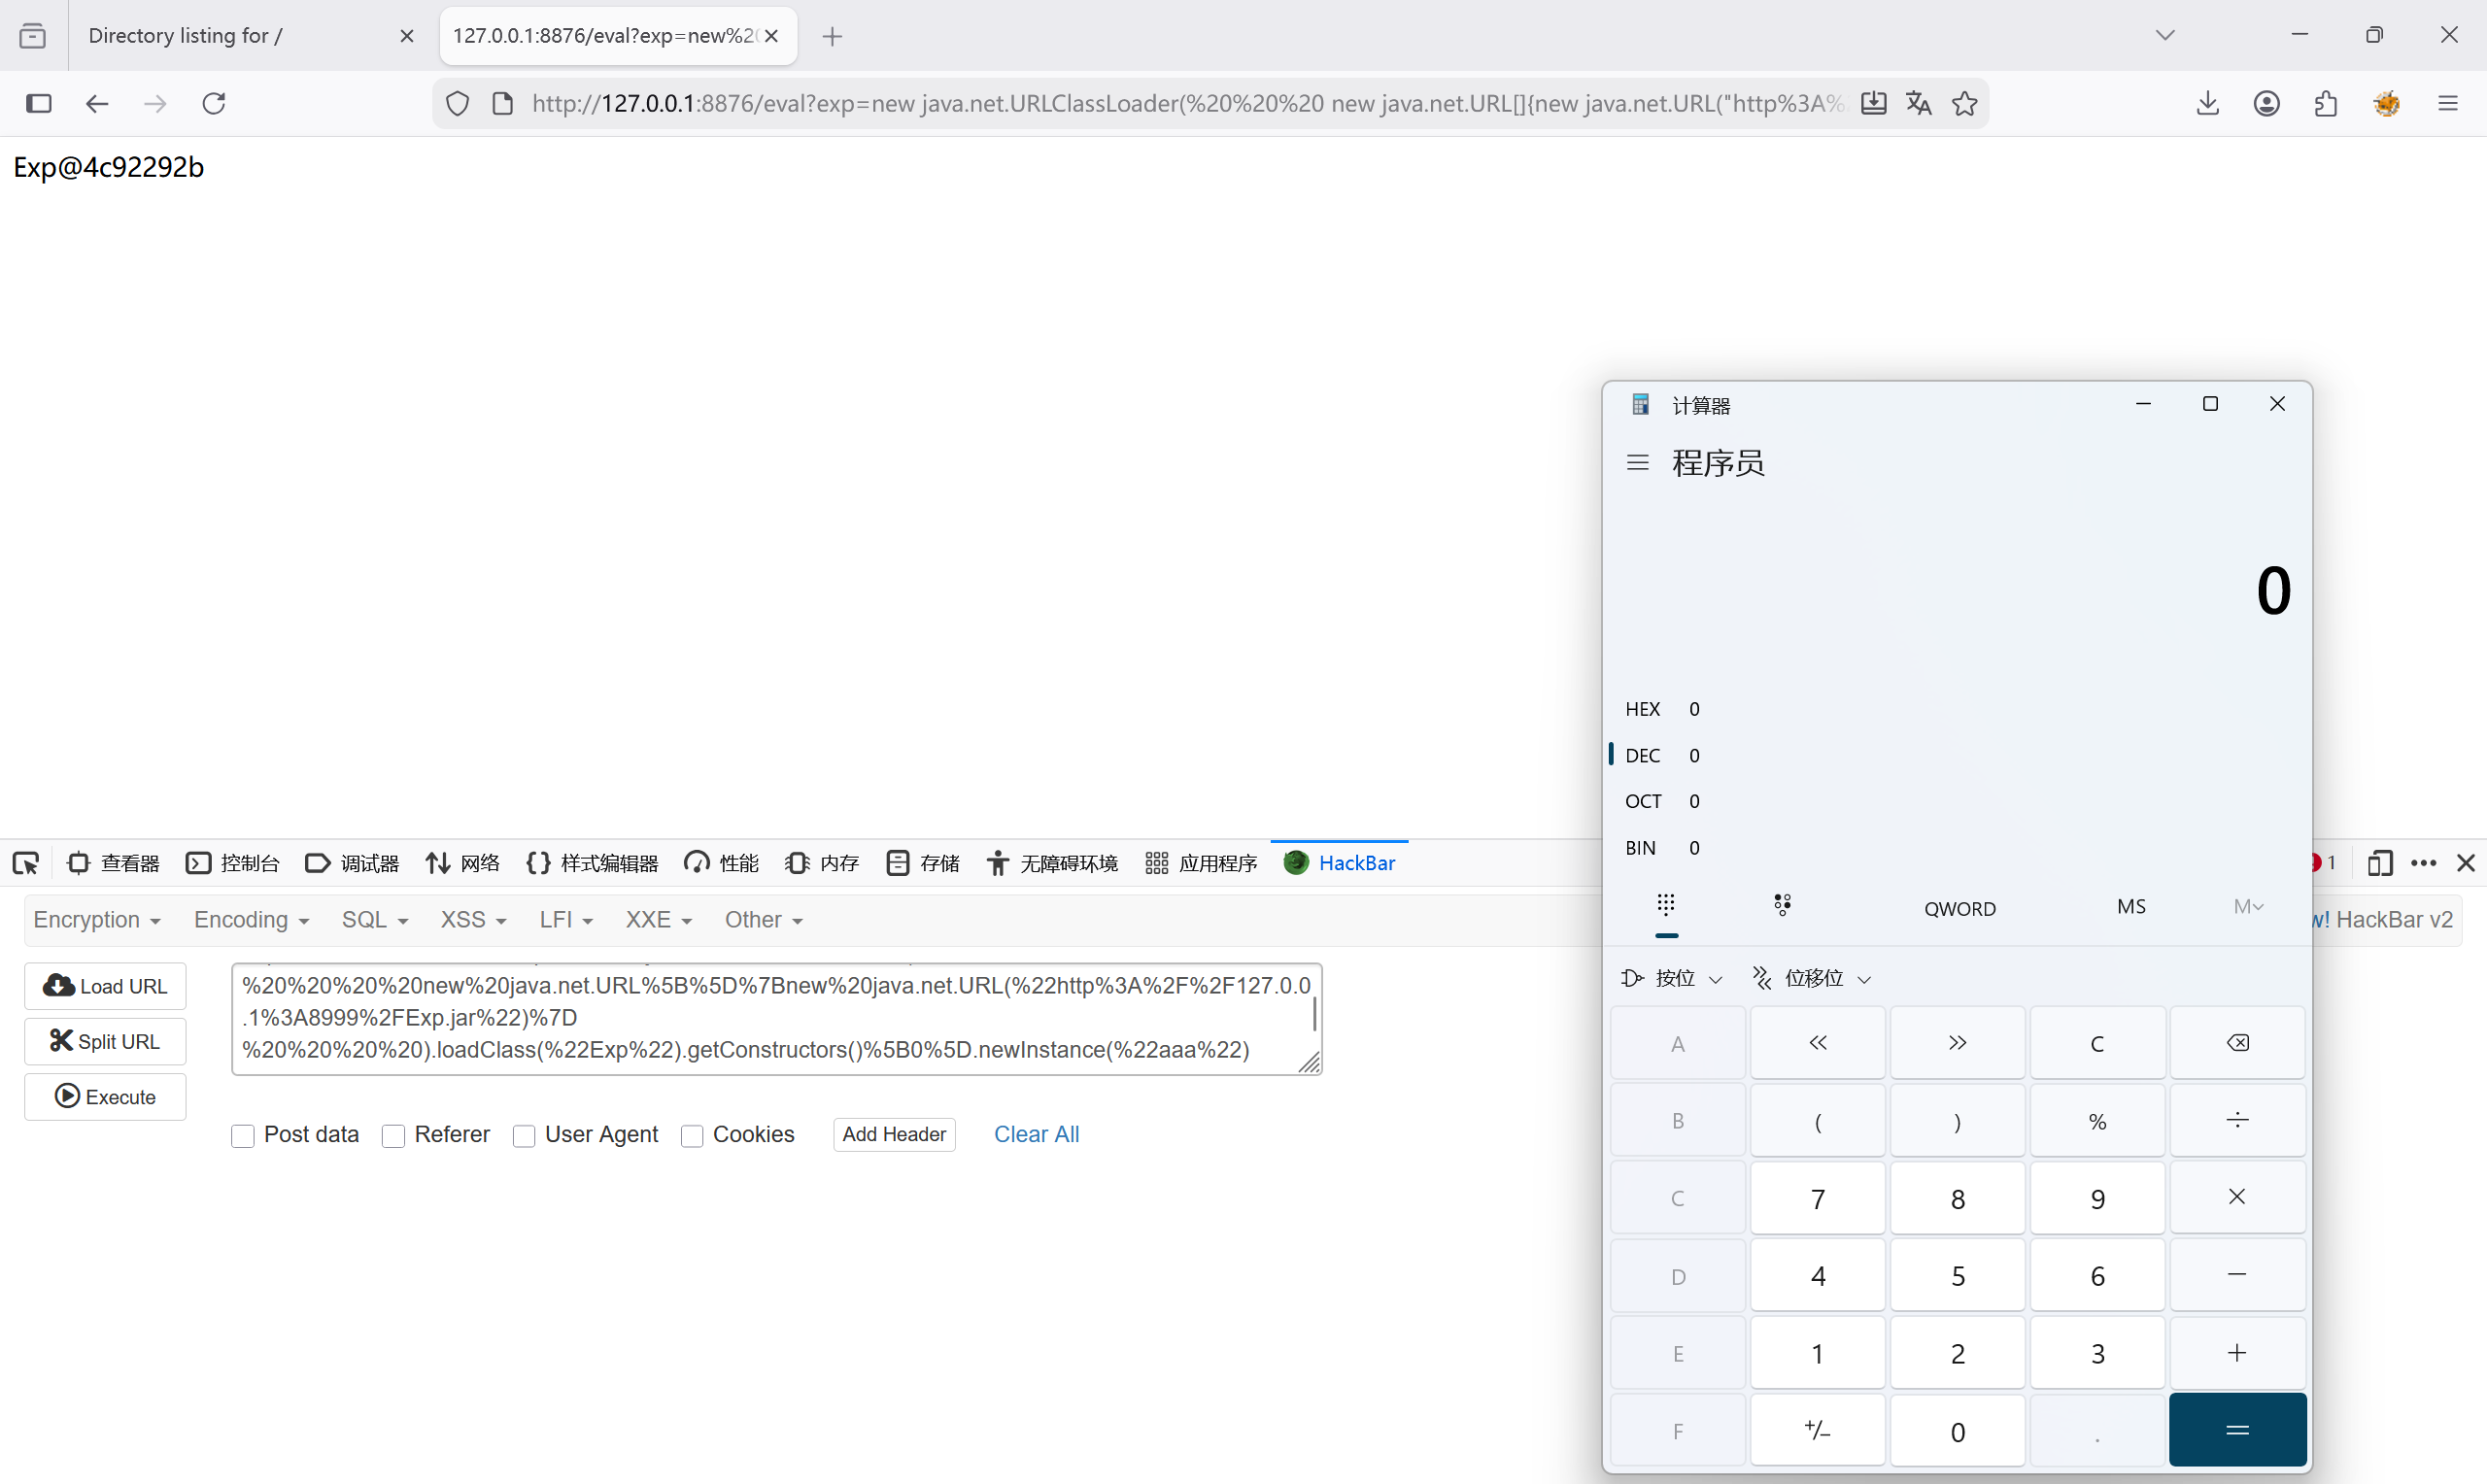Open the SQL dropdown menu
Viewport: 2487px width, 1484px height.
pyautogui.click(x=375, y=920)
